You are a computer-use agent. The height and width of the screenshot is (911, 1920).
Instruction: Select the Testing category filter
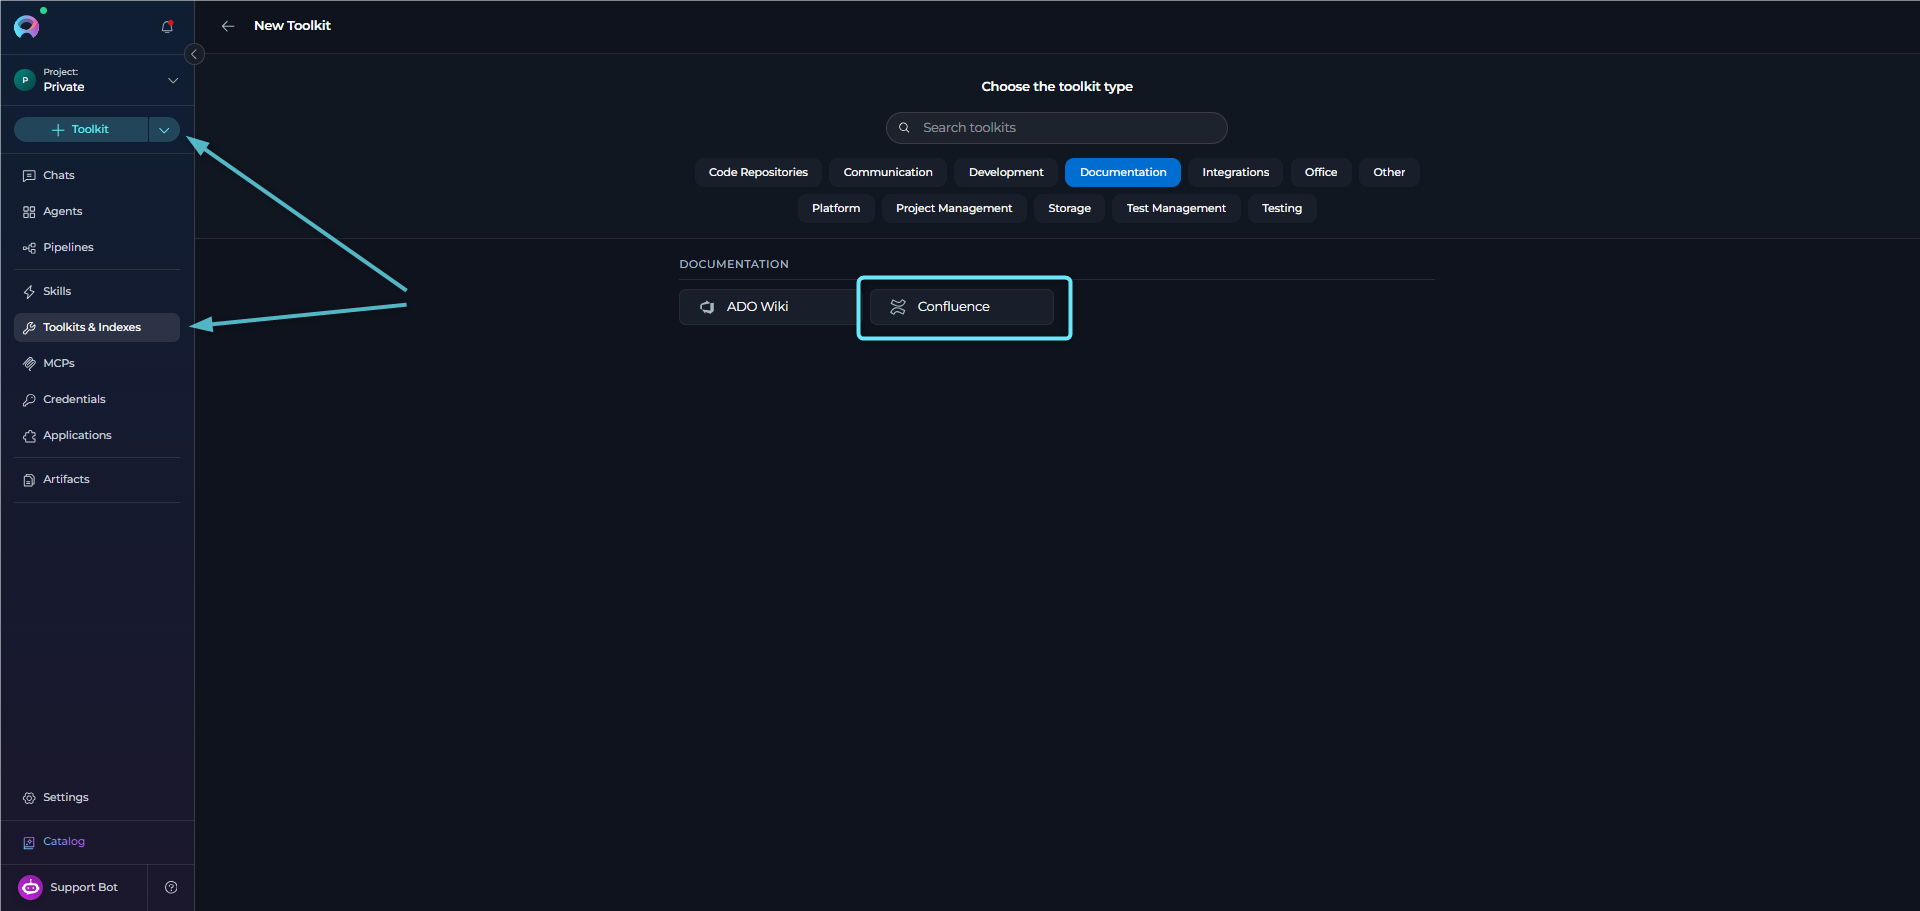pyautogui.click(x=1282, y=208)
